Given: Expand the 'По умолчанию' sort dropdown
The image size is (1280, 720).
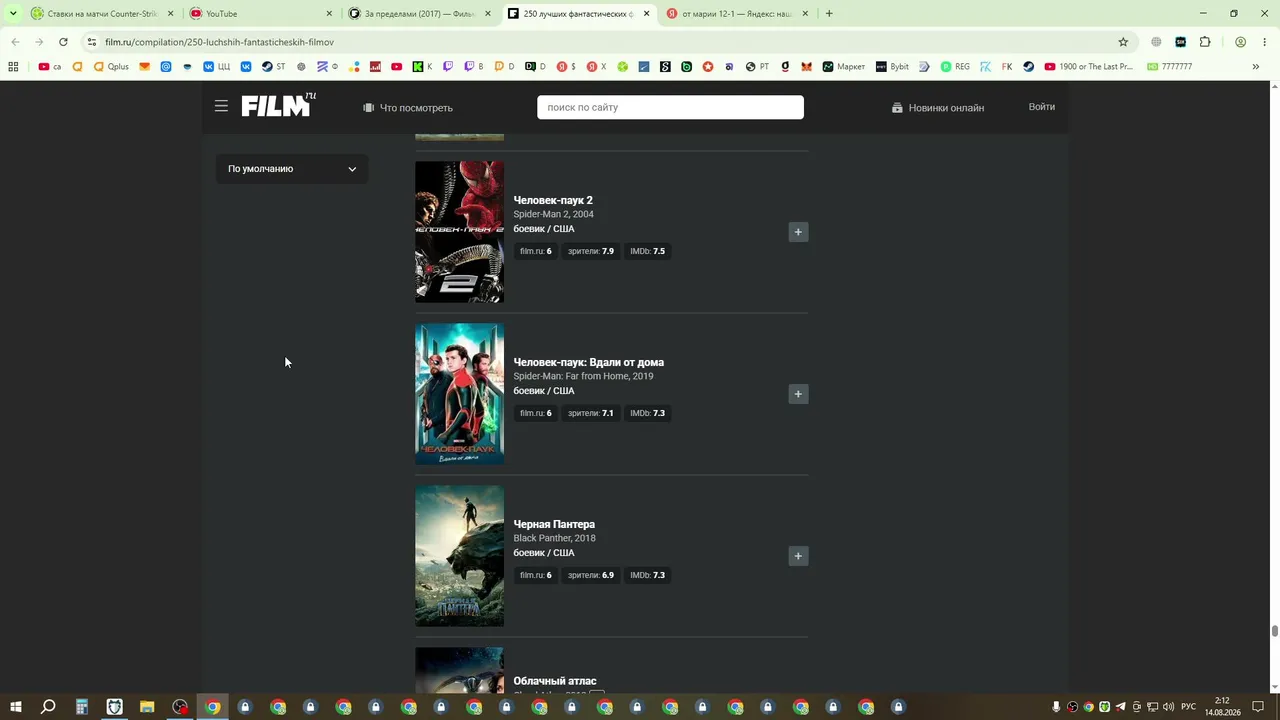Looking at the screenshot, I should (x=292, y=169).
